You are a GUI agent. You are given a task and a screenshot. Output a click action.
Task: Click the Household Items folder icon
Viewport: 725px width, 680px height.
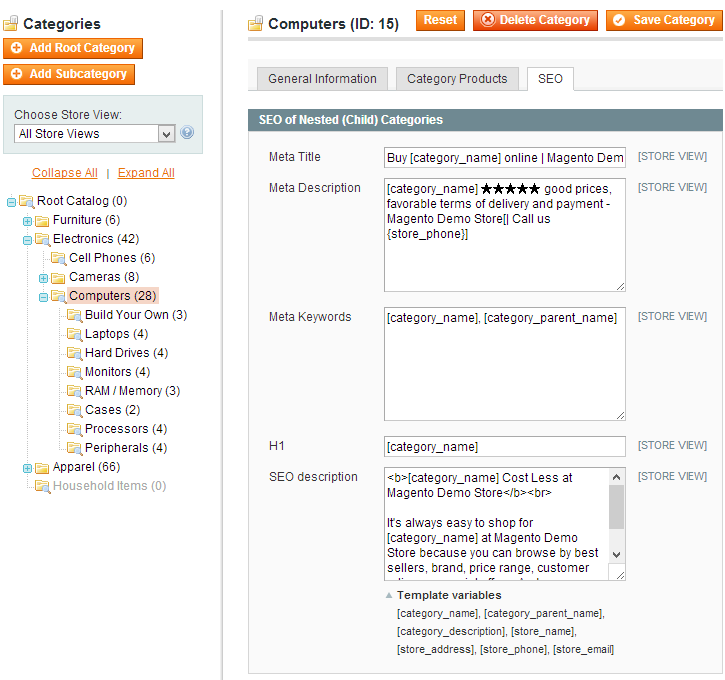43,486
